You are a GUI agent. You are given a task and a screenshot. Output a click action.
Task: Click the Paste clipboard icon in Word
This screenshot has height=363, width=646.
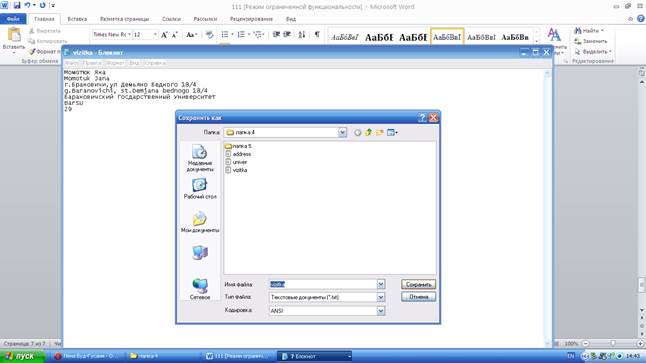[14, 35]
